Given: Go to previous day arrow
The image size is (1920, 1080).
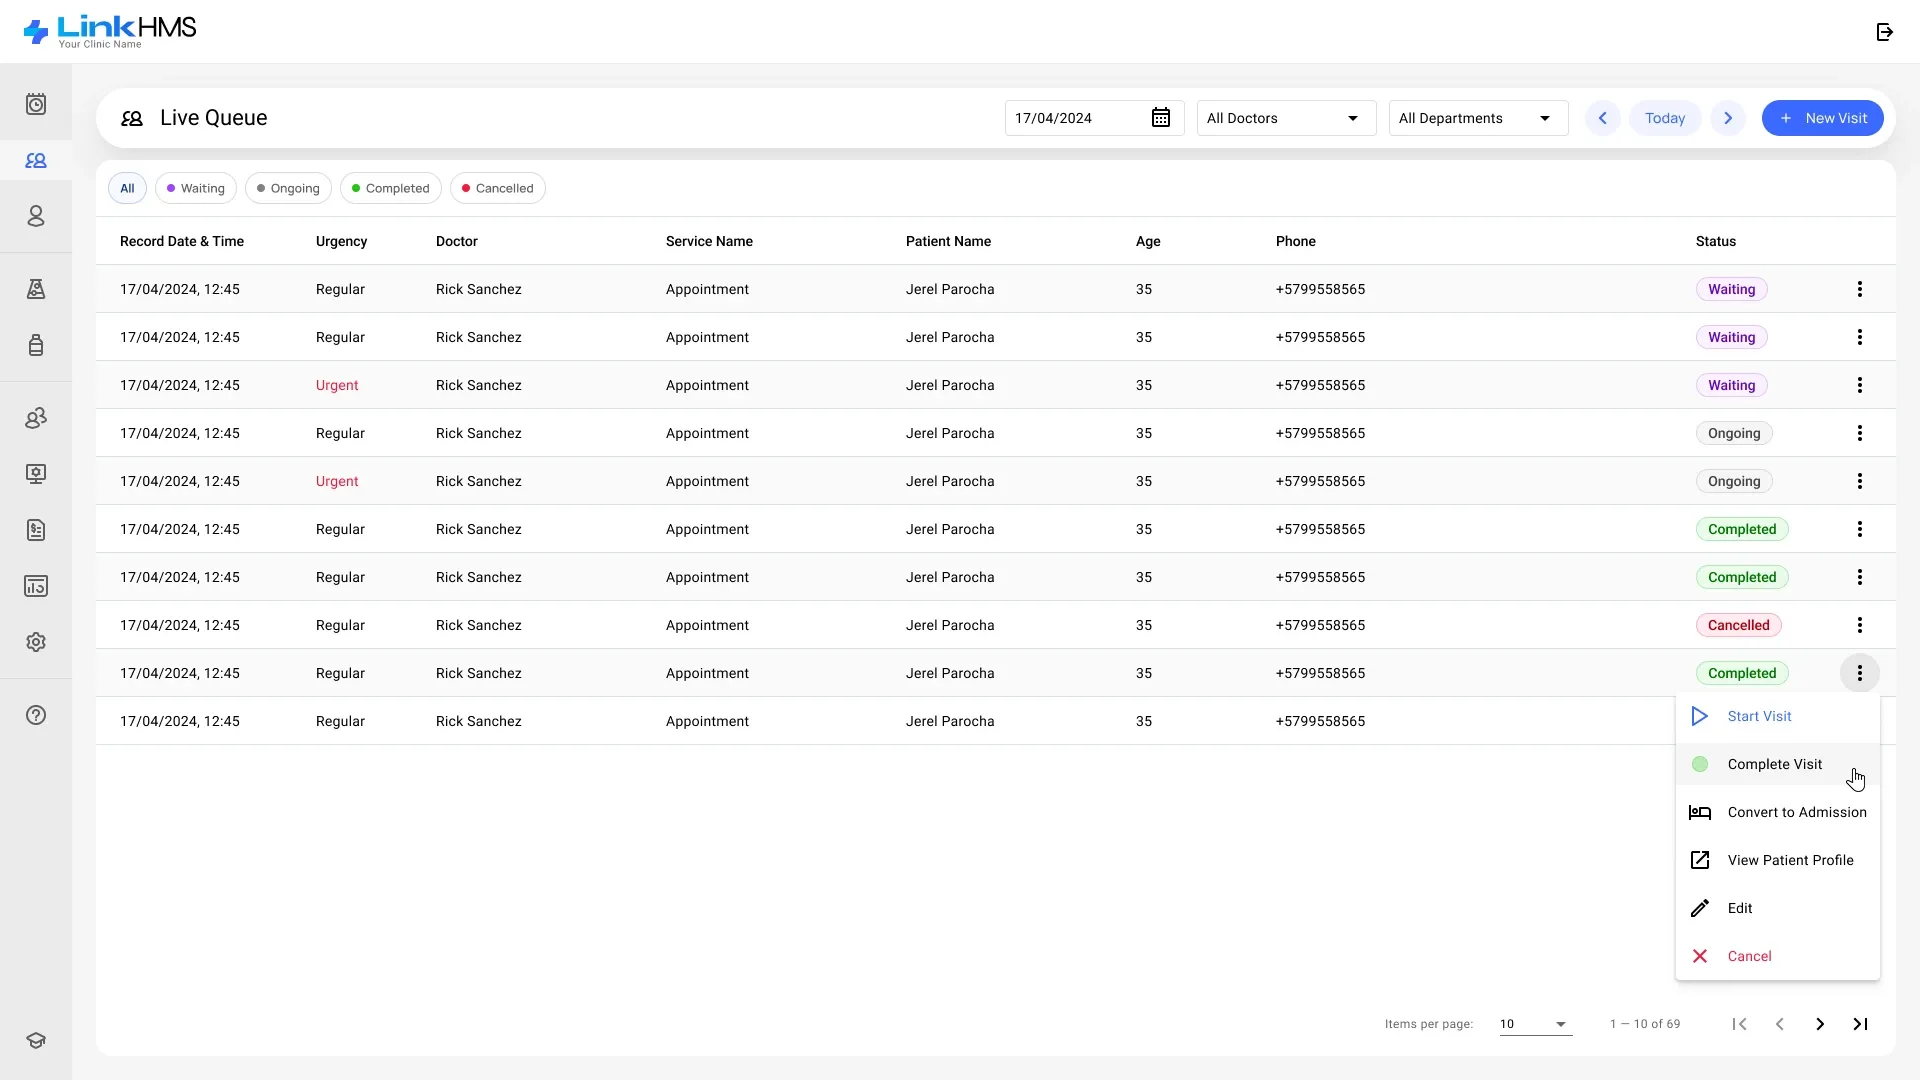Looking at the screenshot, I should tap(1602, 118).
